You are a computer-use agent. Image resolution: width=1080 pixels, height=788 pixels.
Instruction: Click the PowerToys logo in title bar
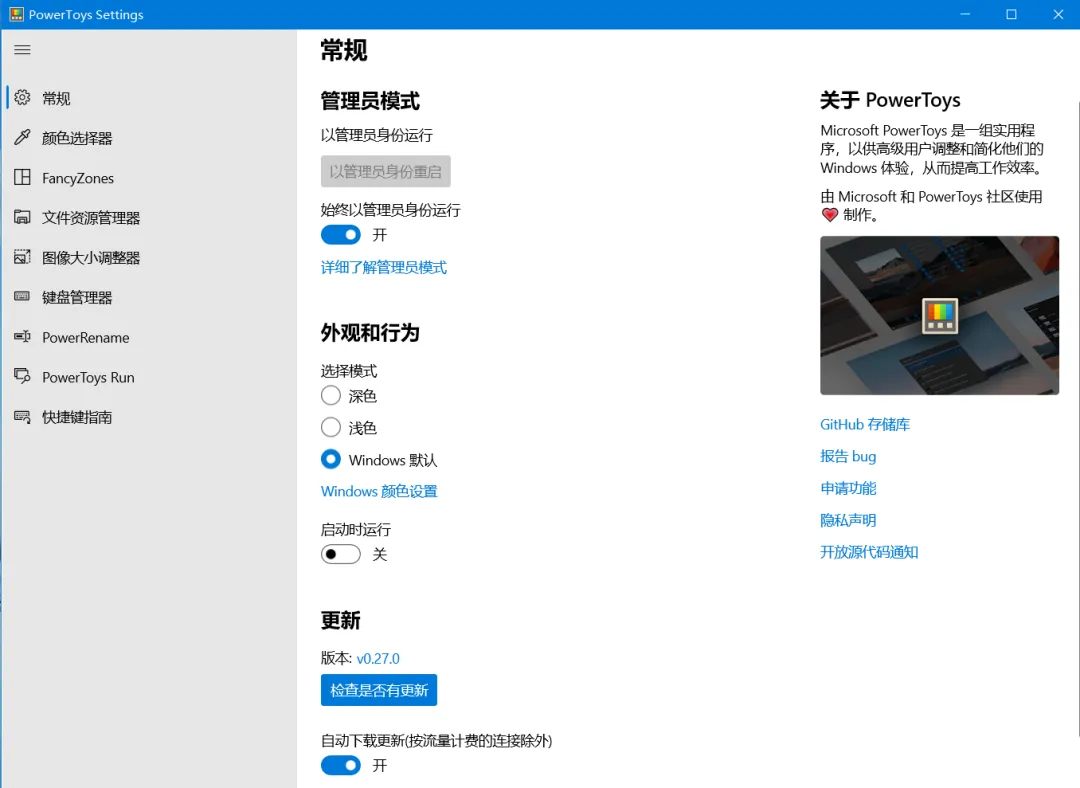(16, 14)
